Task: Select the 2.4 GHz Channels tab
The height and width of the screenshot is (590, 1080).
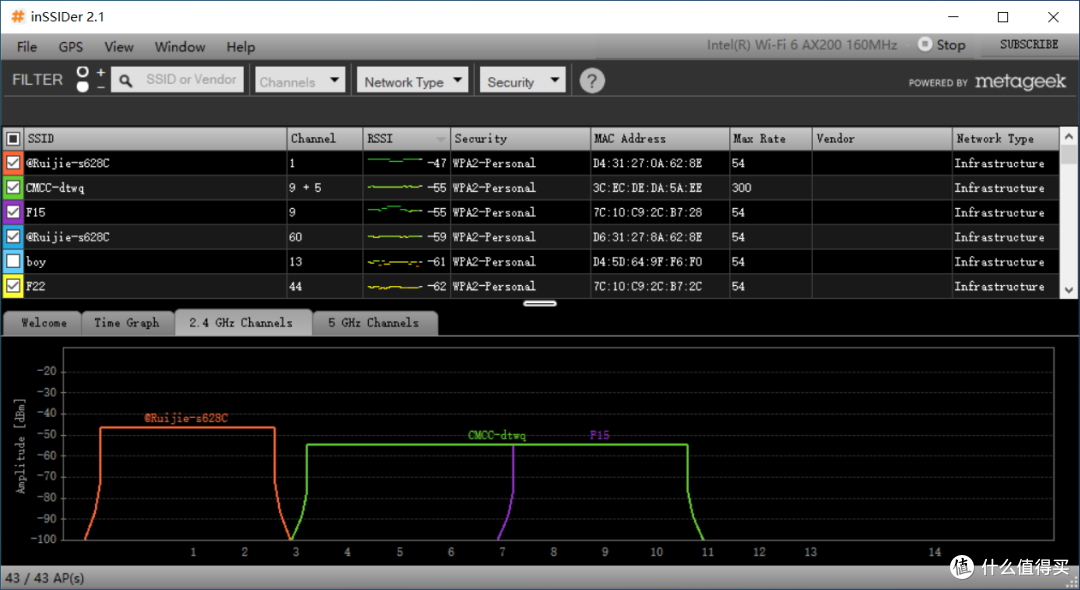Action: click(x=242, y=323)
